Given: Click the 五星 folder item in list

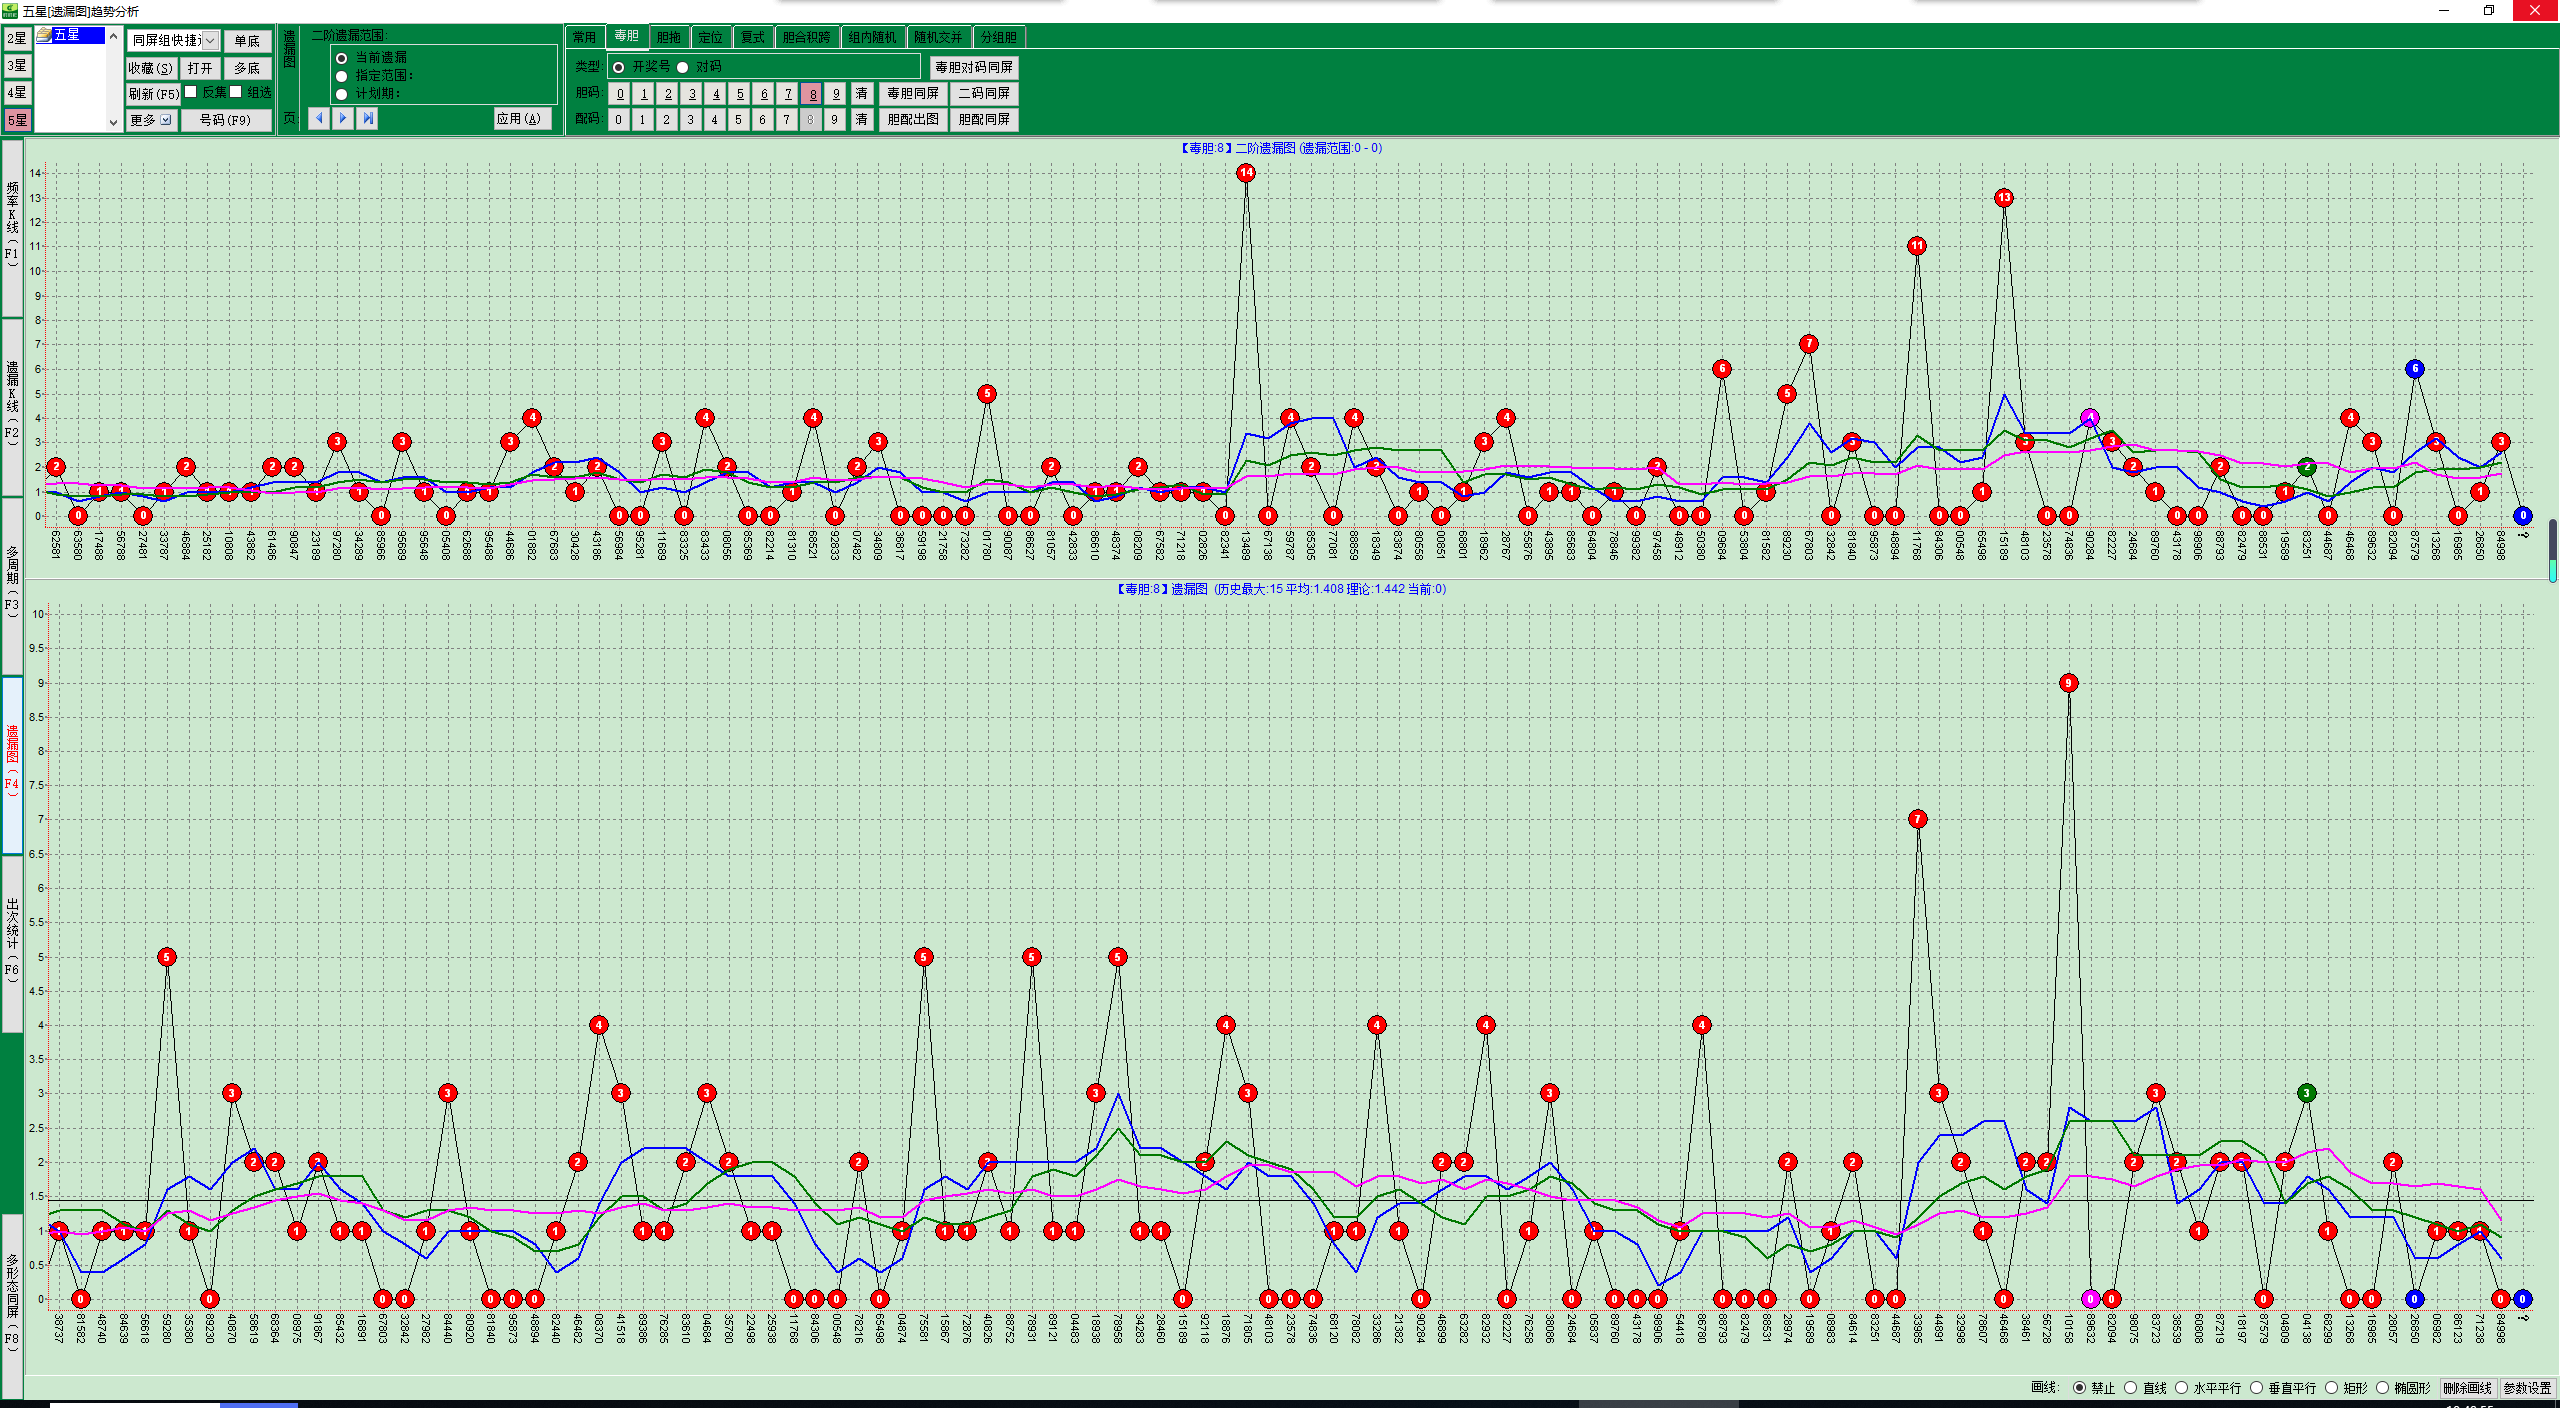Looking at the screenshot, I should 66,35.
